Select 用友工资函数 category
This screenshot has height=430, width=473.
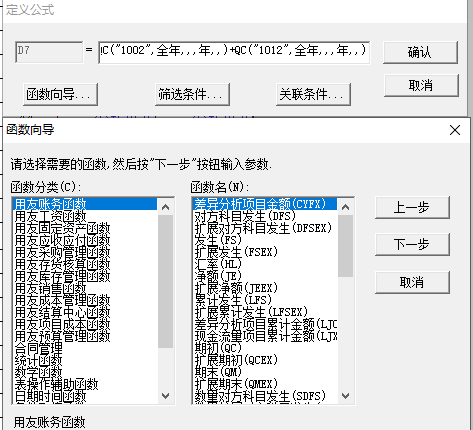pyautogui.click(x=51, y=216)
